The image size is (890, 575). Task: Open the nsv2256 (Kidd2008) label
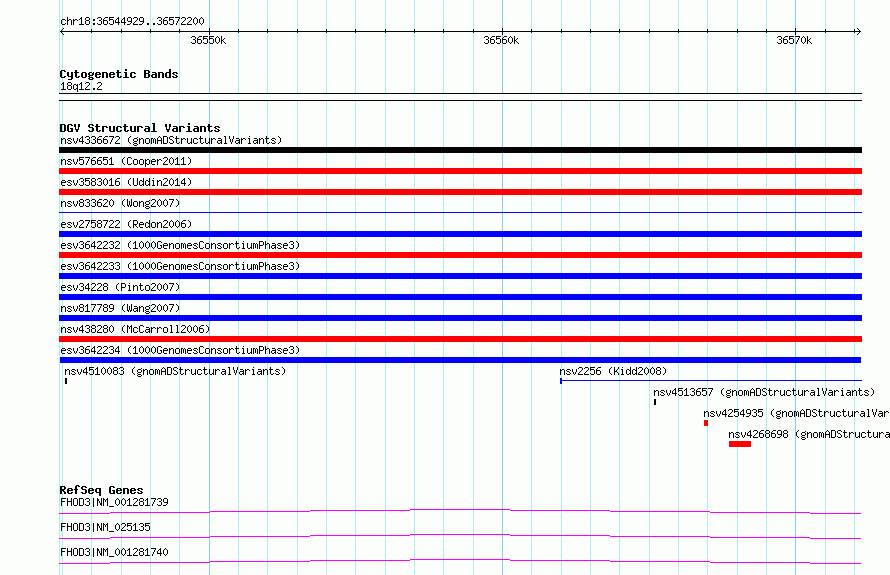tap(613, 371)
